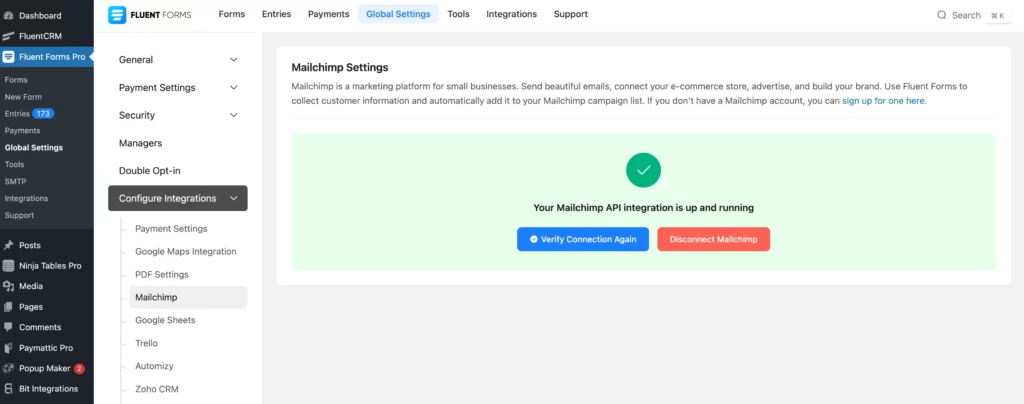Open the Payments top navigation tab
This screenshot has height=404, width=1024.
[328, 14]
